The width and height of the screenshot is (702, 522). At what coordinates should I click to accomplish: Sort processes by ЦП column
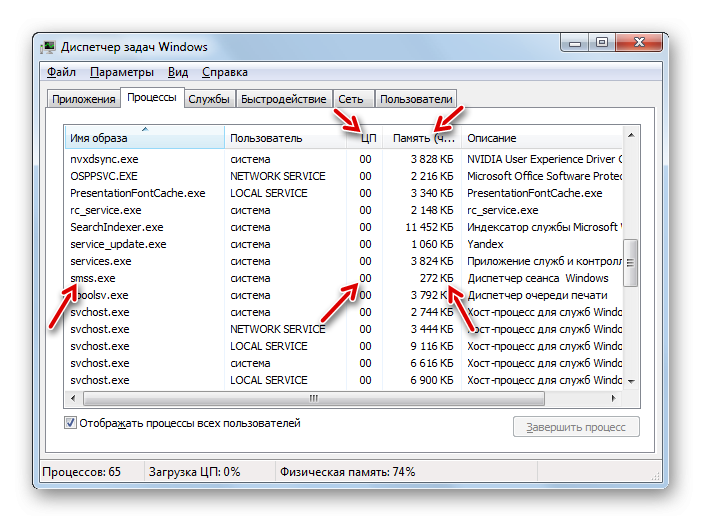click(367, 138)
